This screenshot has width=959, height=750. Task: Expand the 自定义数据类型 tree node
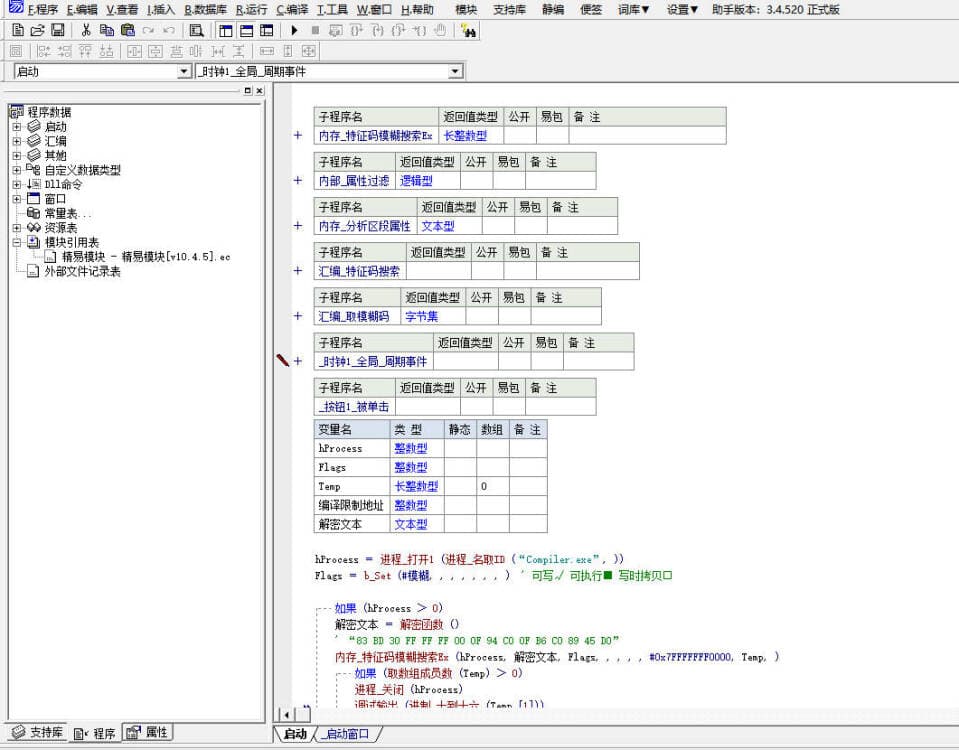point(16,170)
